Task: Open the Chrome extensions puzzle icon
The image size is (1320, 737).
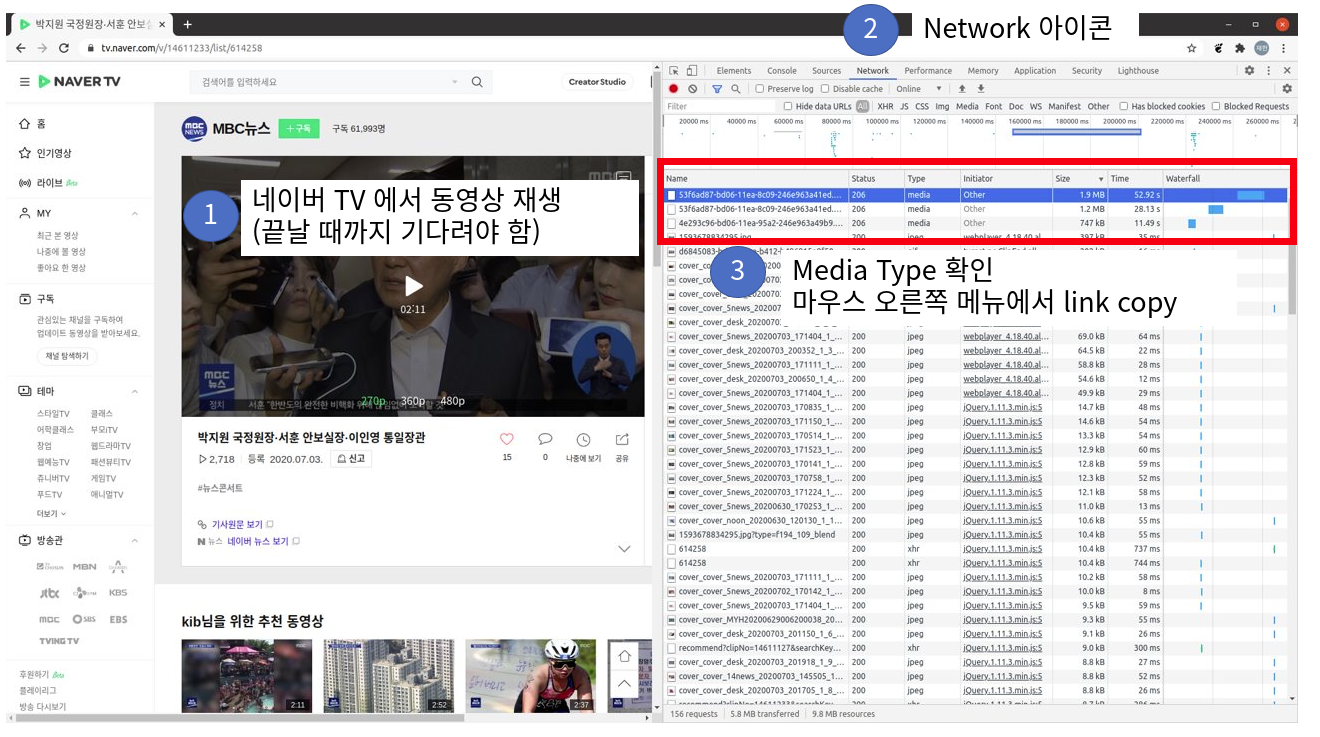Action: tap(1240, 48)
